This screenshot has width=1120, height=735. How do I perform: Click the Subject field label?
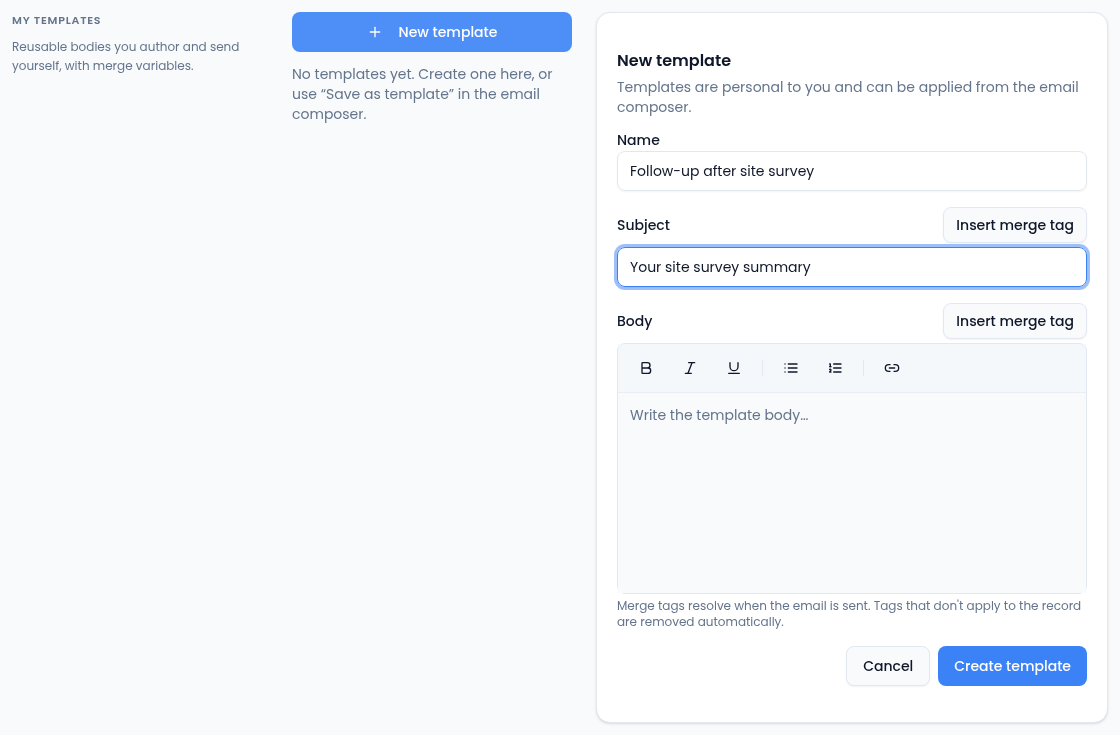point(643,225)
